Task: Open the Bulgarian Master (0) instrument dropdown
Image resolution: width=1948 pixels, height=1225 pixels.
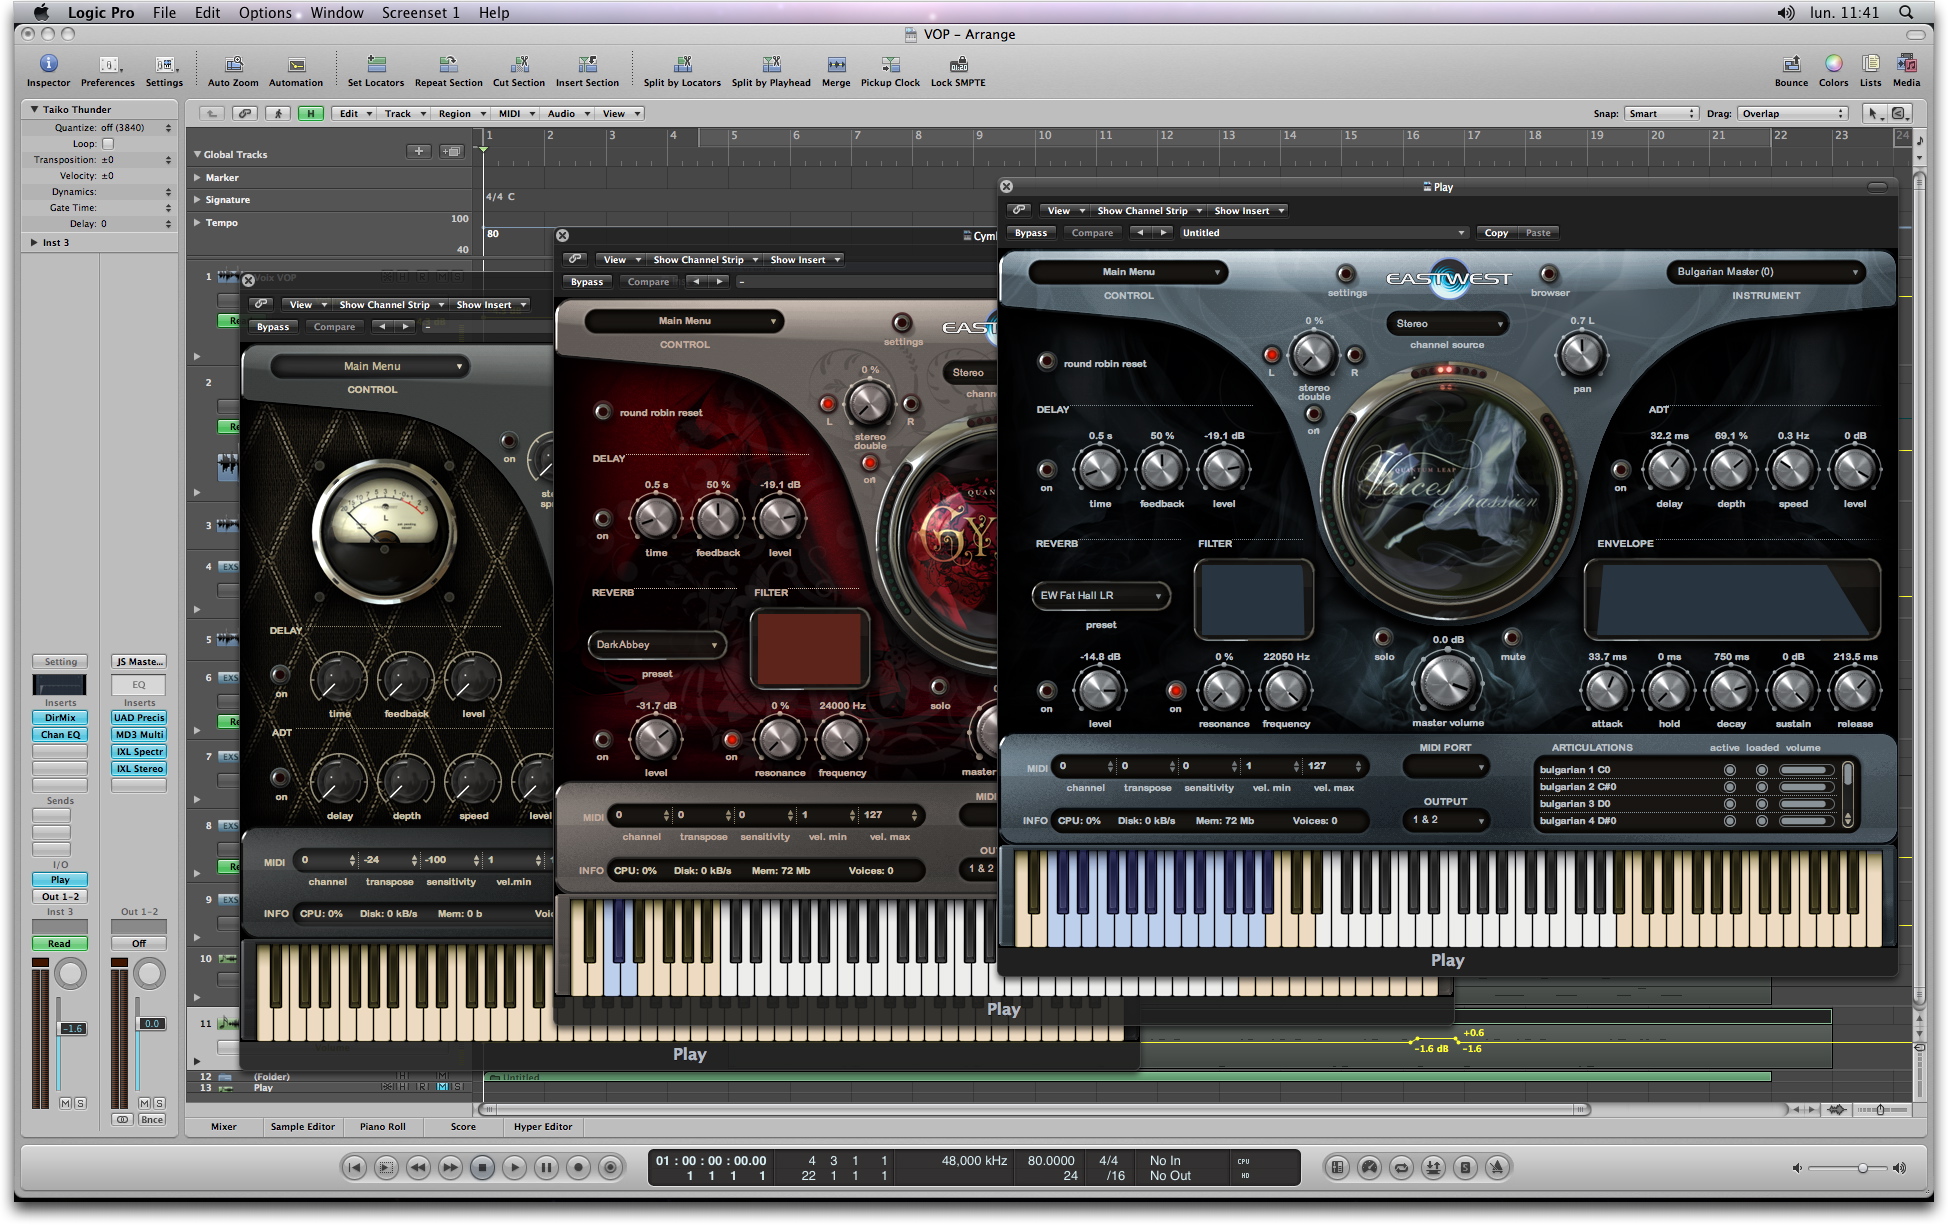Action: coord(1766,272)
